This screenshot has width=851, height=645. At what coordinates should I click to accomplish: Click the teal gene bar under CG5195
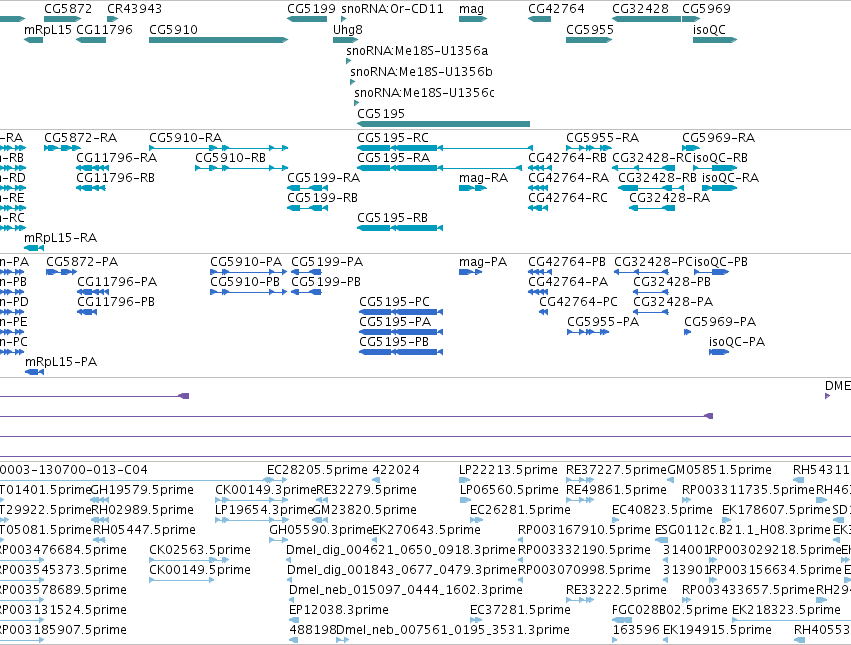coord(443,124)
